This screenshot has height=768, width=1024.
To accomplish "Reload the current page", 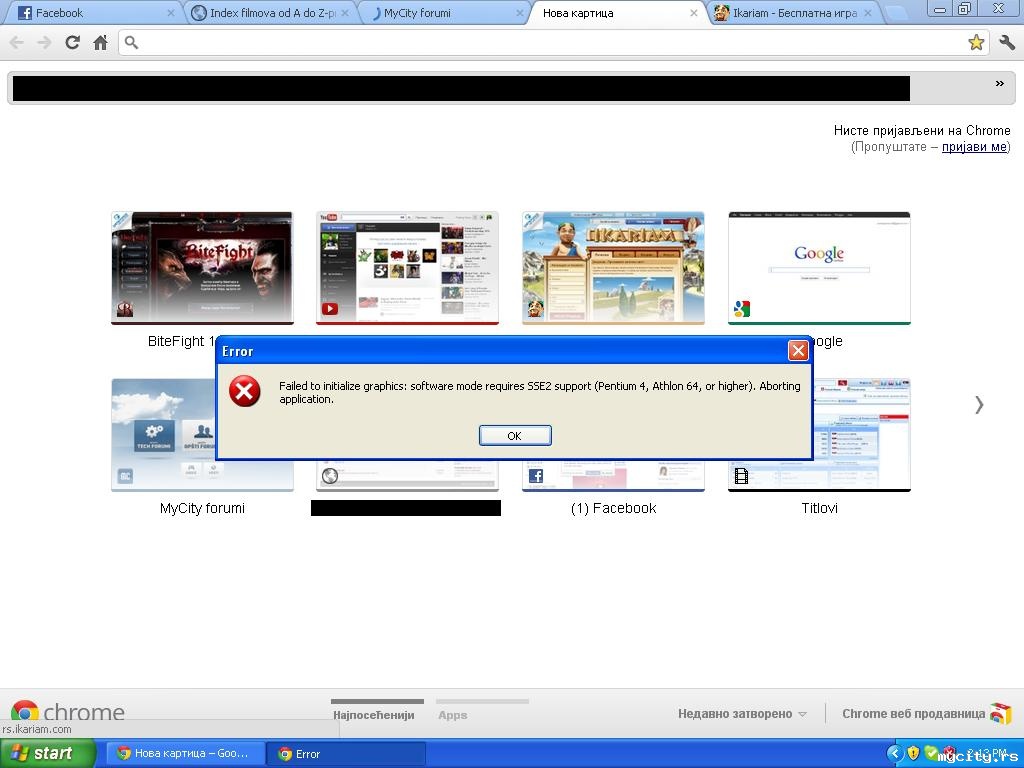I will [72, 42].
